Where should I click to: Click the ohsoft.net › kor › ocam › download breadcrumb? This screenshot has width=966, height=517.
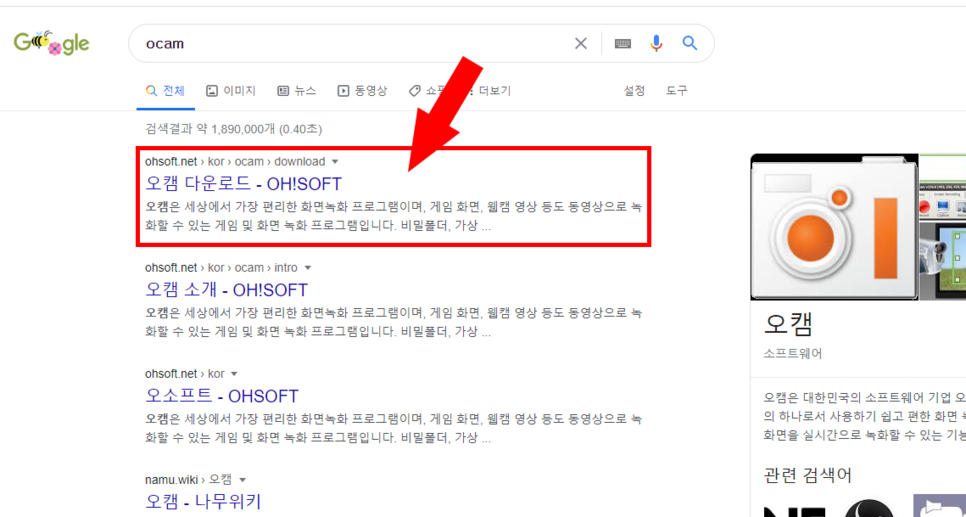(235, 161)
